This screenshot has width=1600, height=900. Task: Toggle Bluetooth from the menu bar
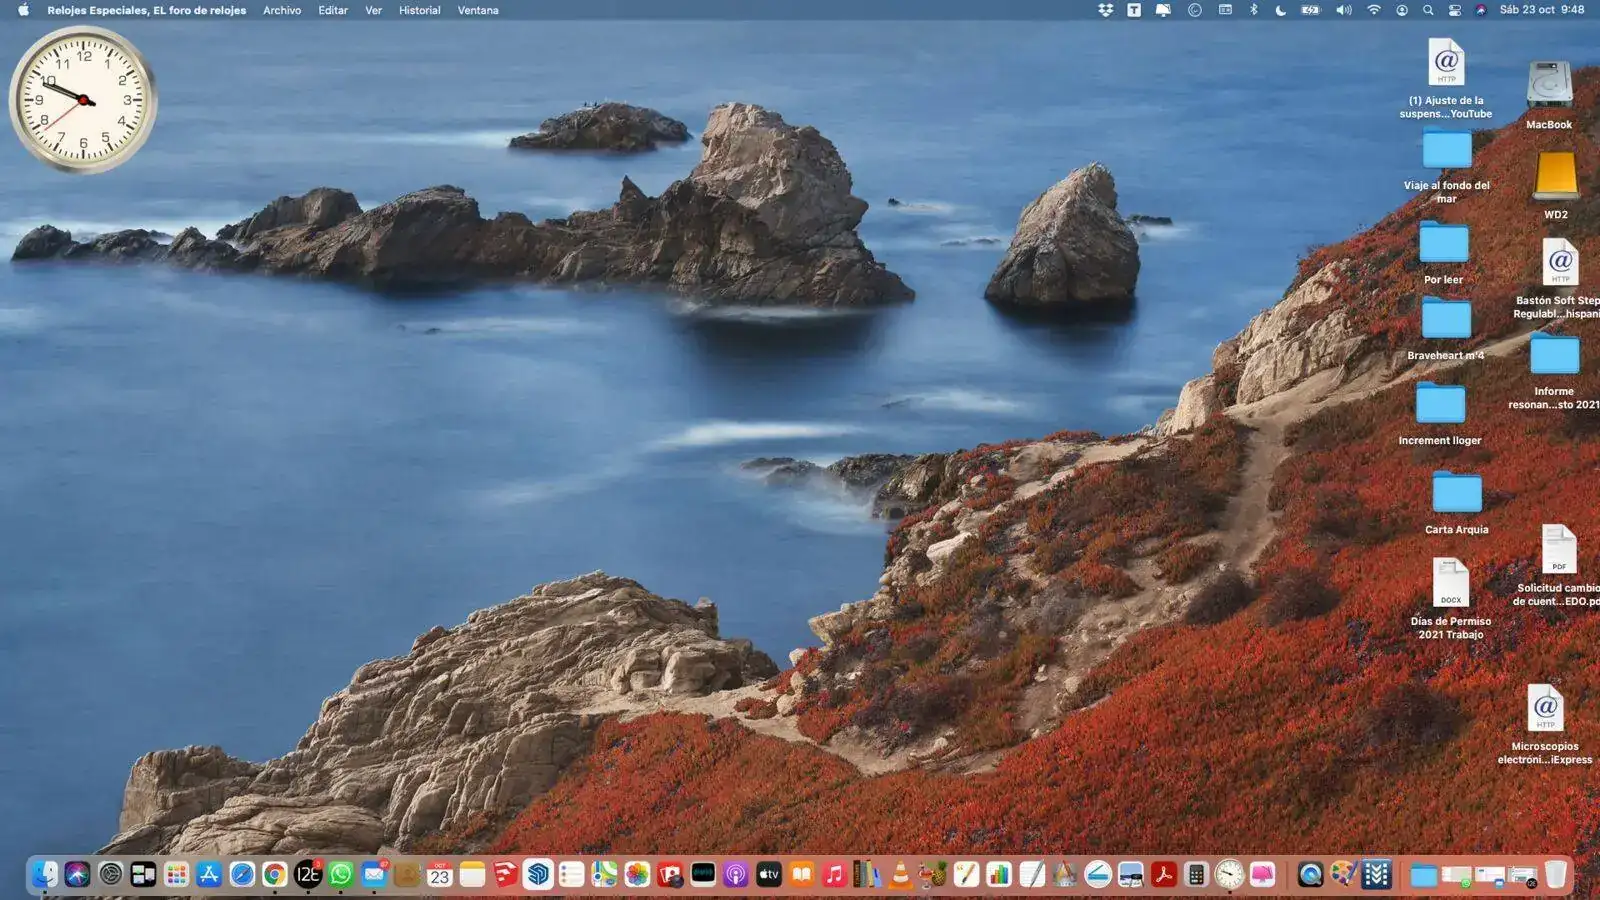click(x=1252, y=10)
